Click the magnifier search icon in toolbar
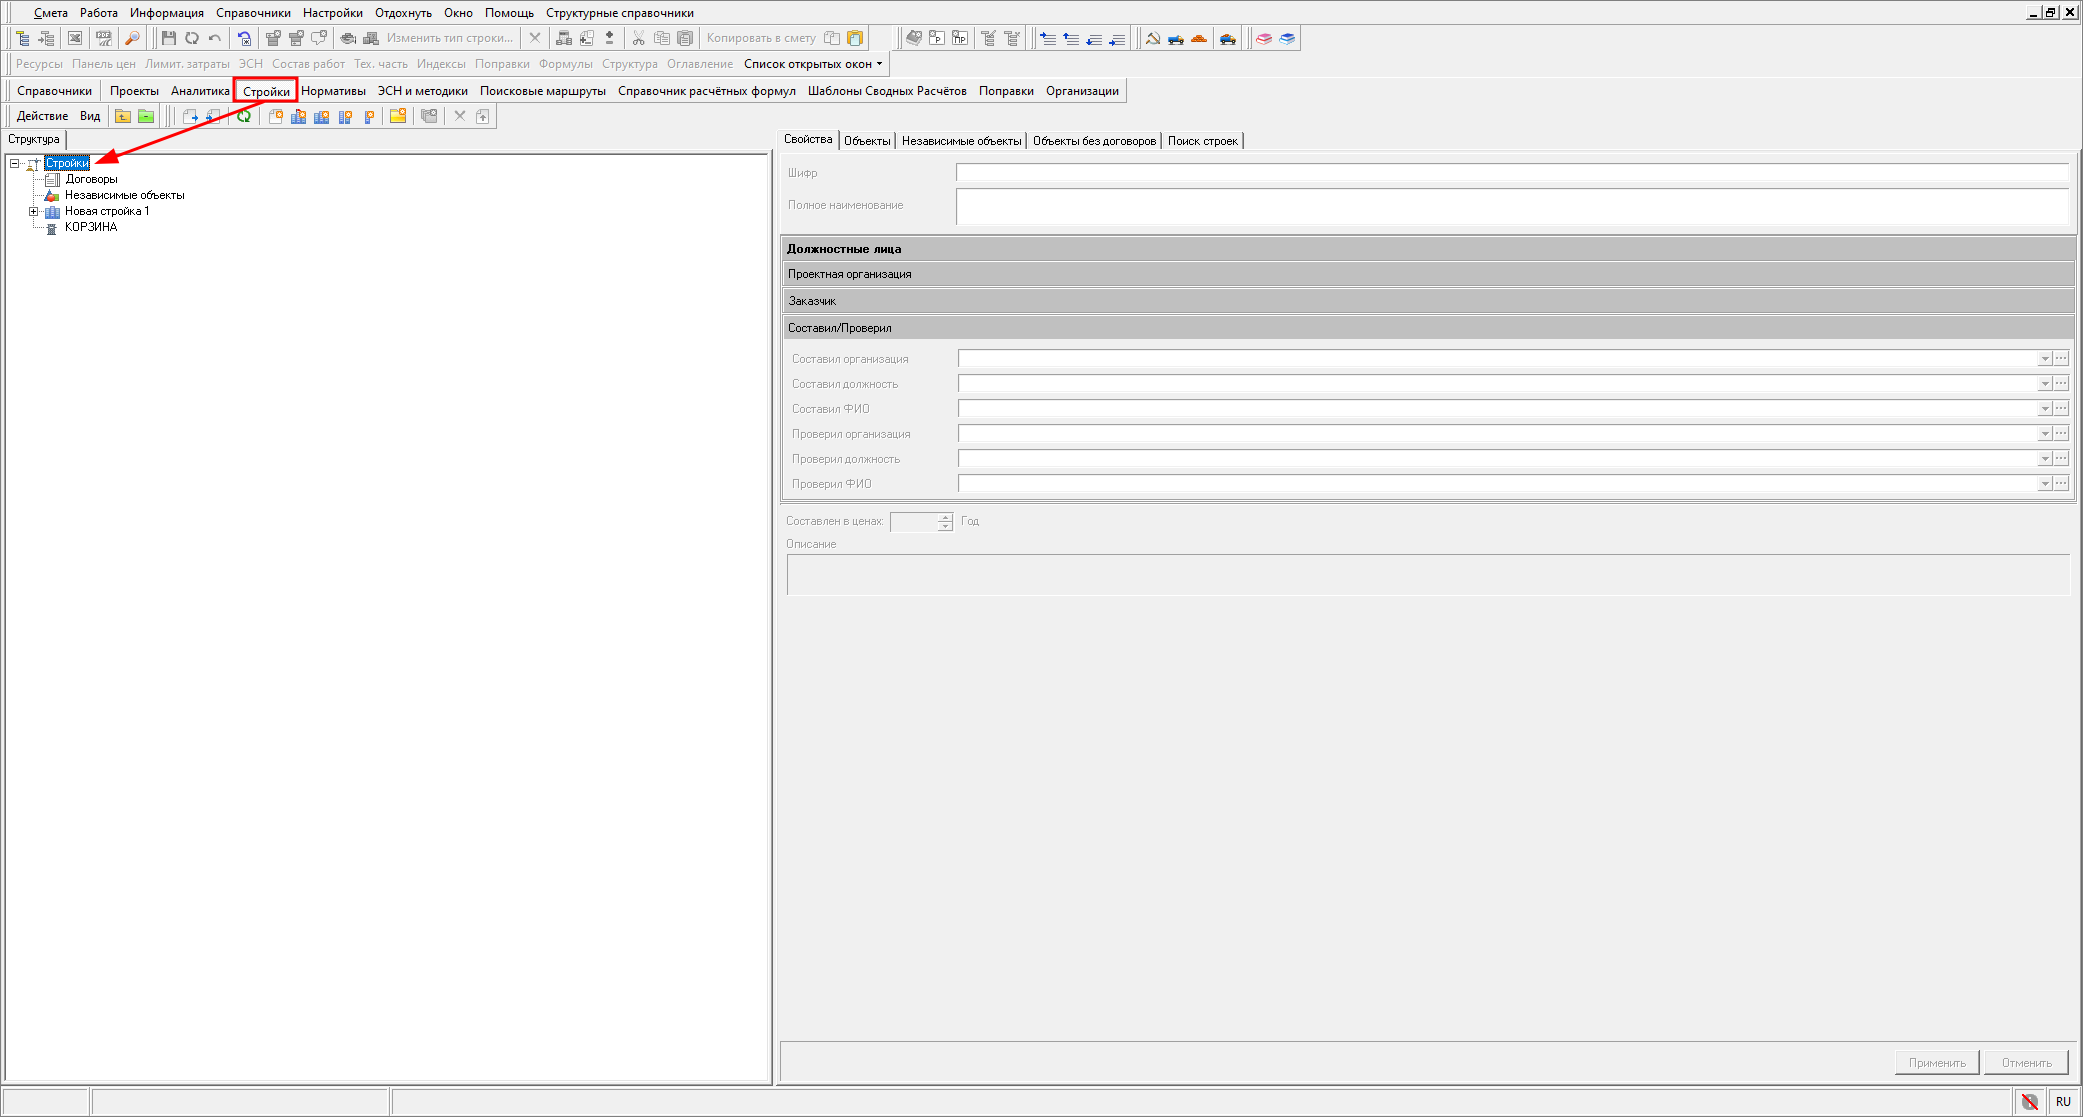The image size is (2083, 1117). point(132,38)
